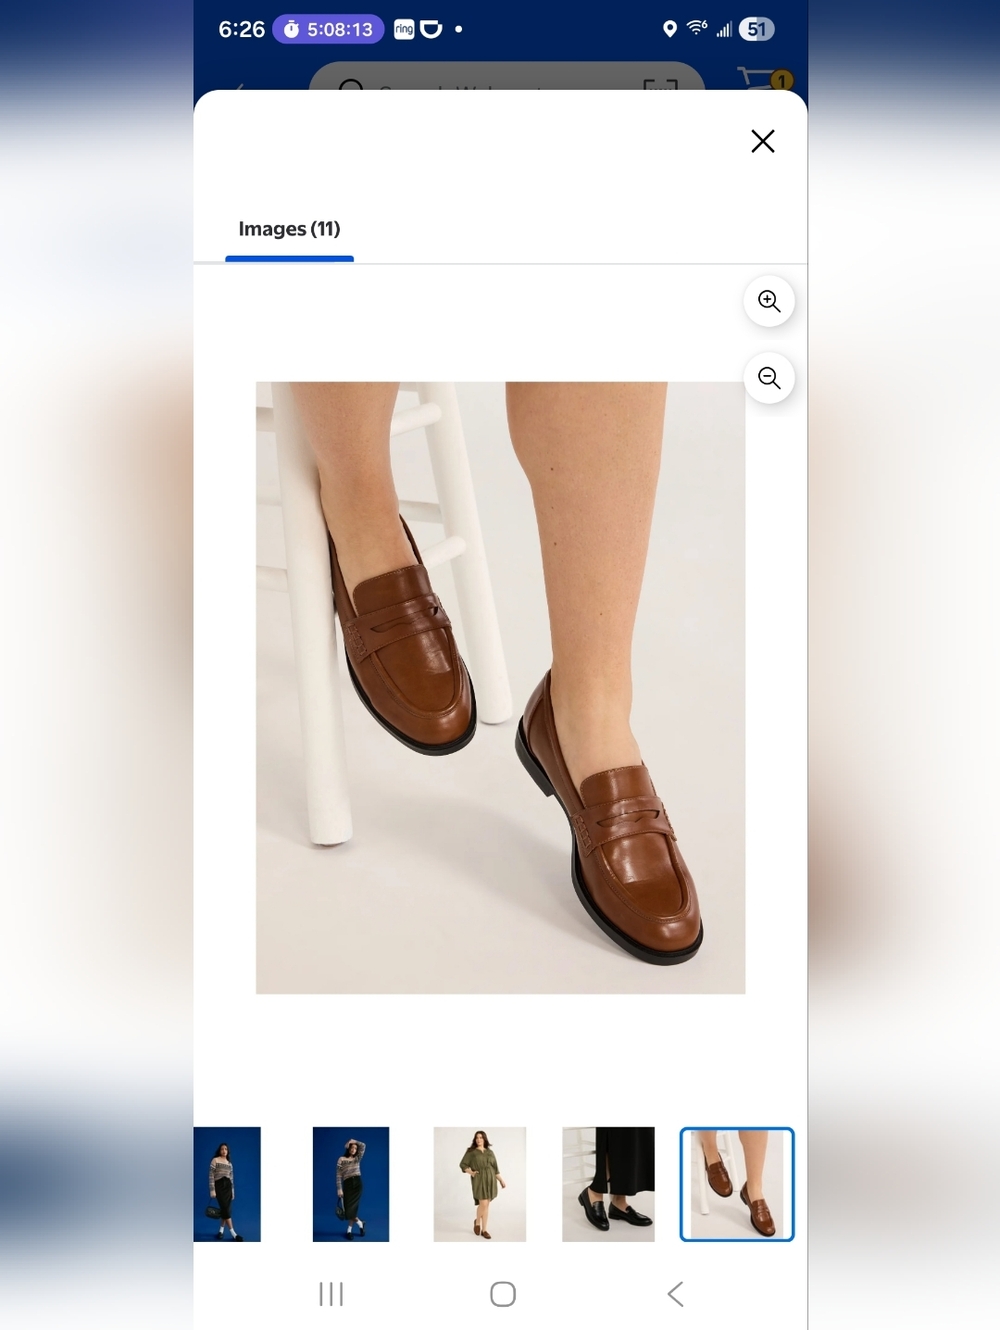Select the Images (11) tab

click(289, 229)
